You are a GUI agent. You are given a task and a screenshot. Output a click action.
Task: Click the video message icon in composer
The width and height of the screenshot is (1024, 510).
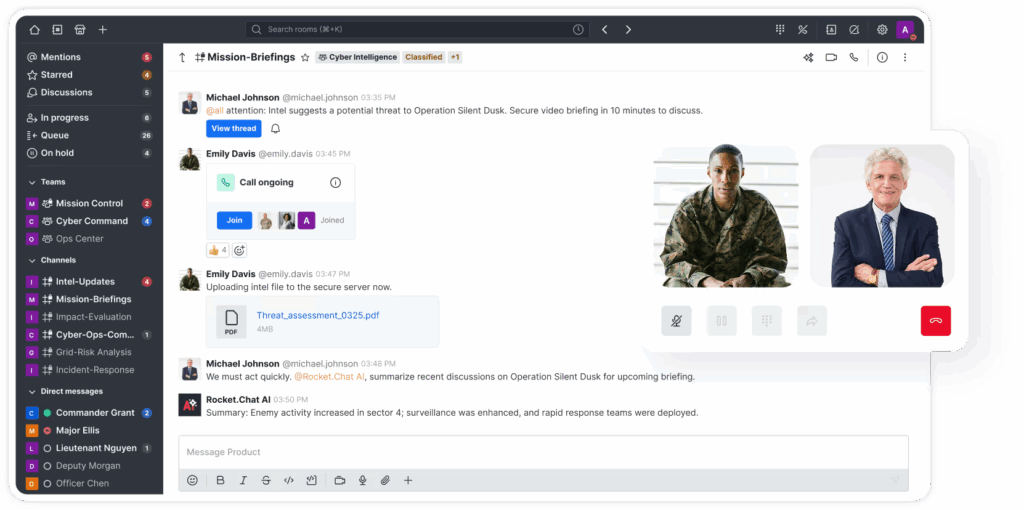(x=340, y=480)
